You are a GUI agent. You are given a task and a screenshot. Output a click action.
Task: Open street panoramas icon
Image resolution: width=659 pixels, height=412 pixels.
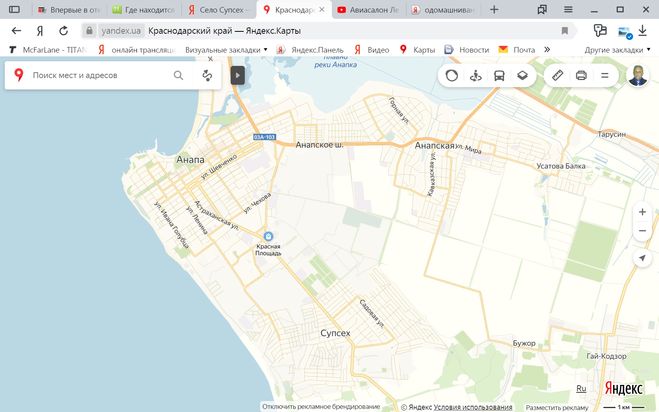point(475,75)
